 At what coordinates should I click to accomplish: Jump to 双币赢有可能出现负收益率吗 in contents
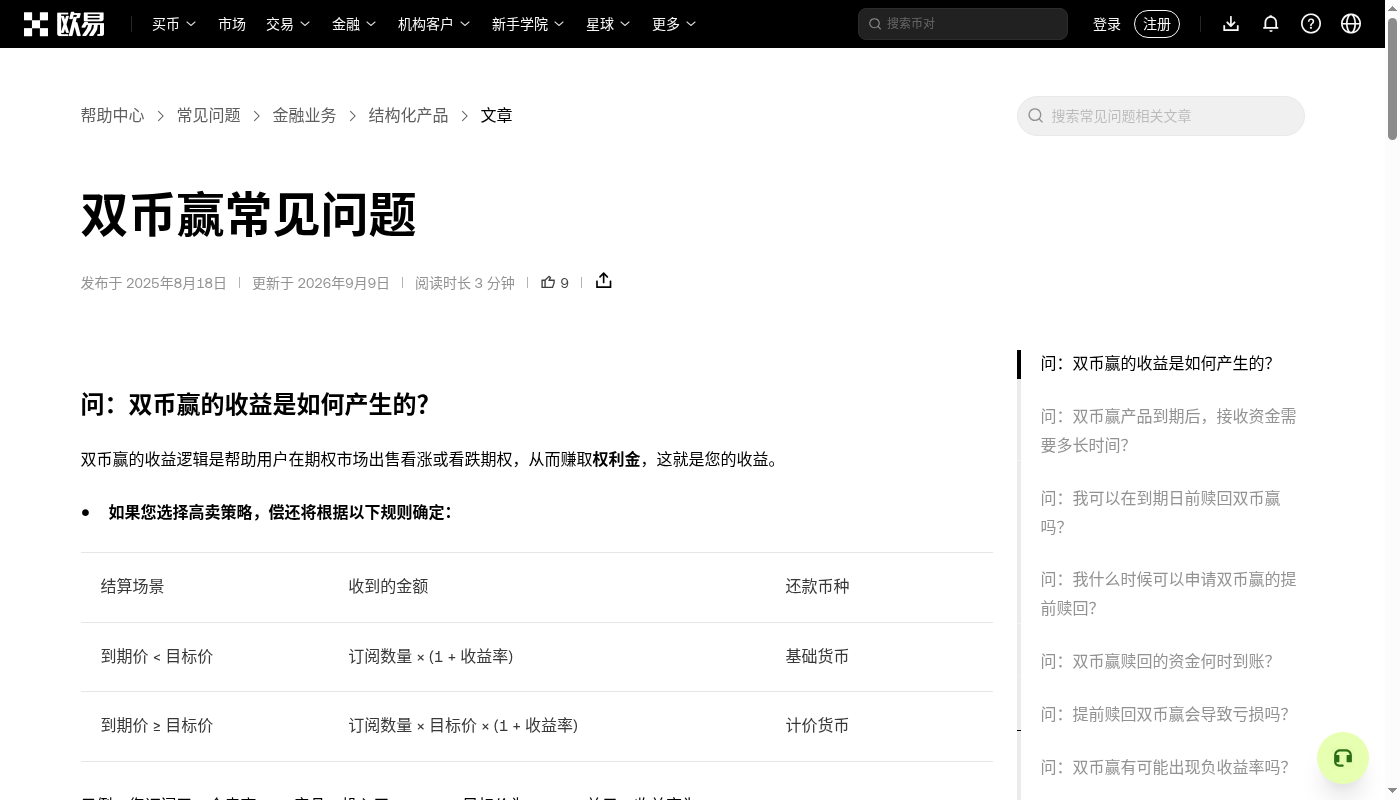1165,768
